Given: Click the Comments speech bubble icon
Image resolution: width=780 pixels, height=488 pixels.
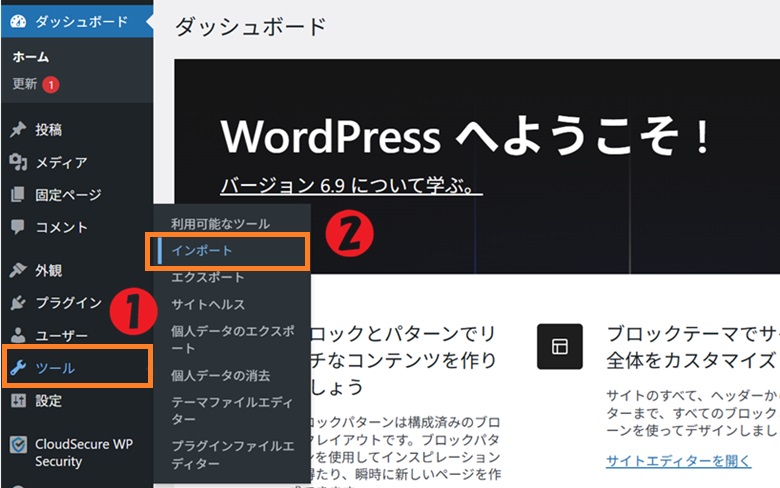Looking at the screenshot, I should click(18, 227).
